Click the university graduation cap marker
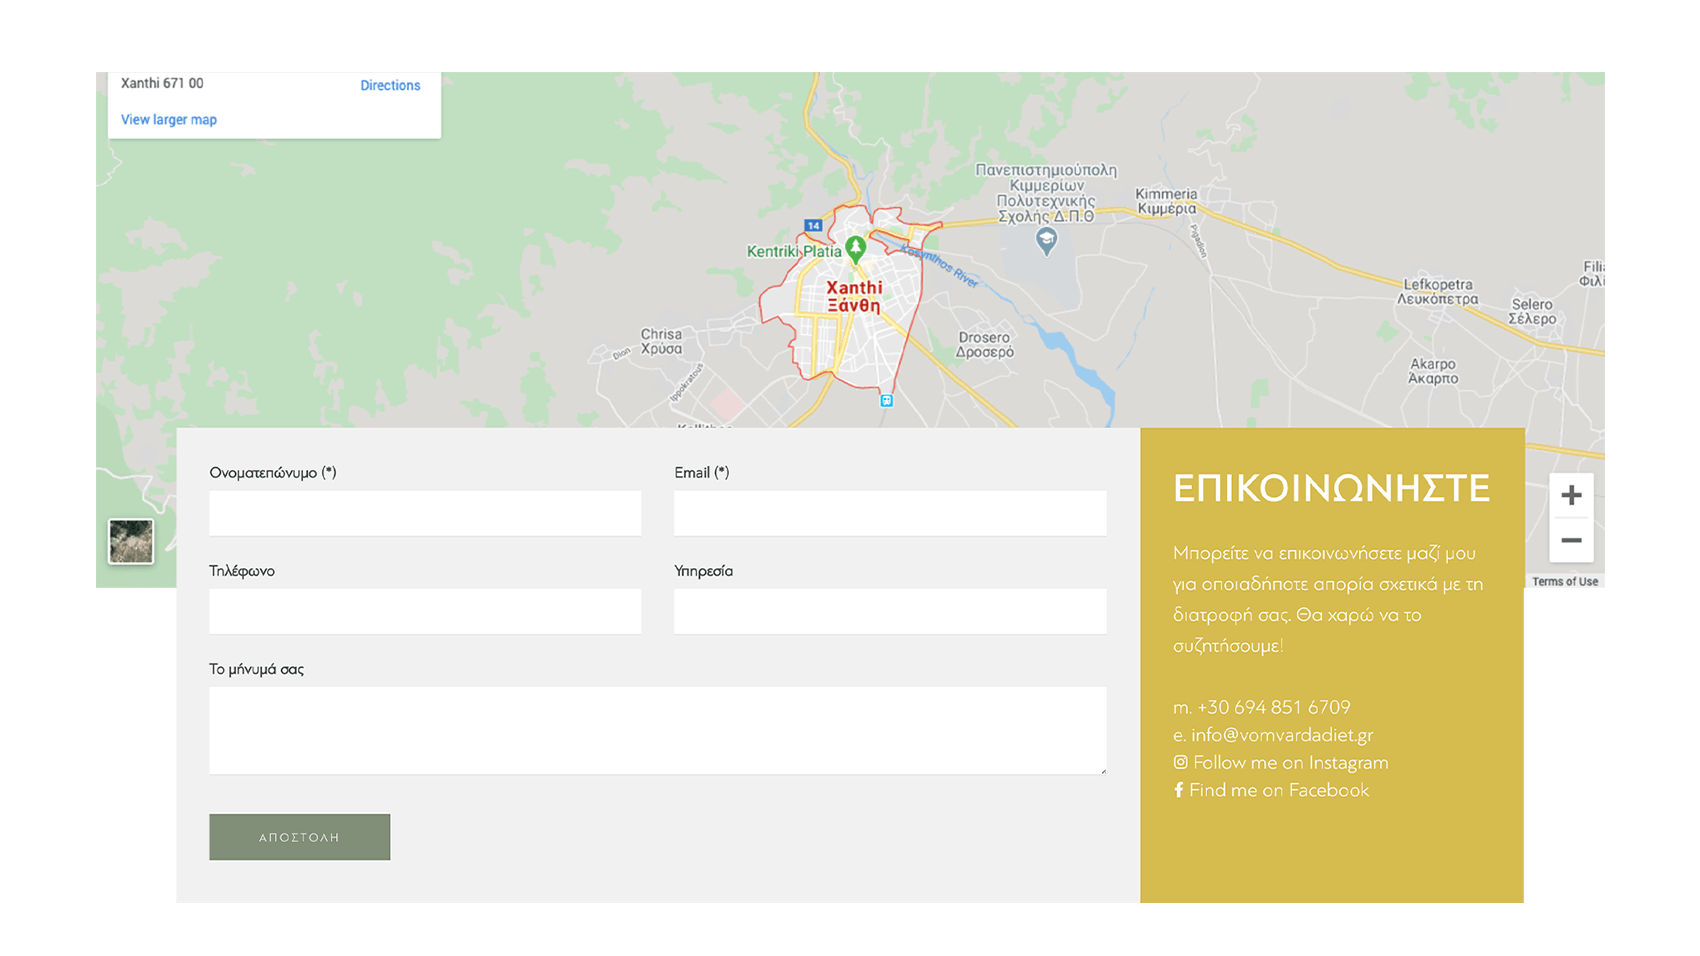1700x956 pixels. click(x=1046, y=240)
